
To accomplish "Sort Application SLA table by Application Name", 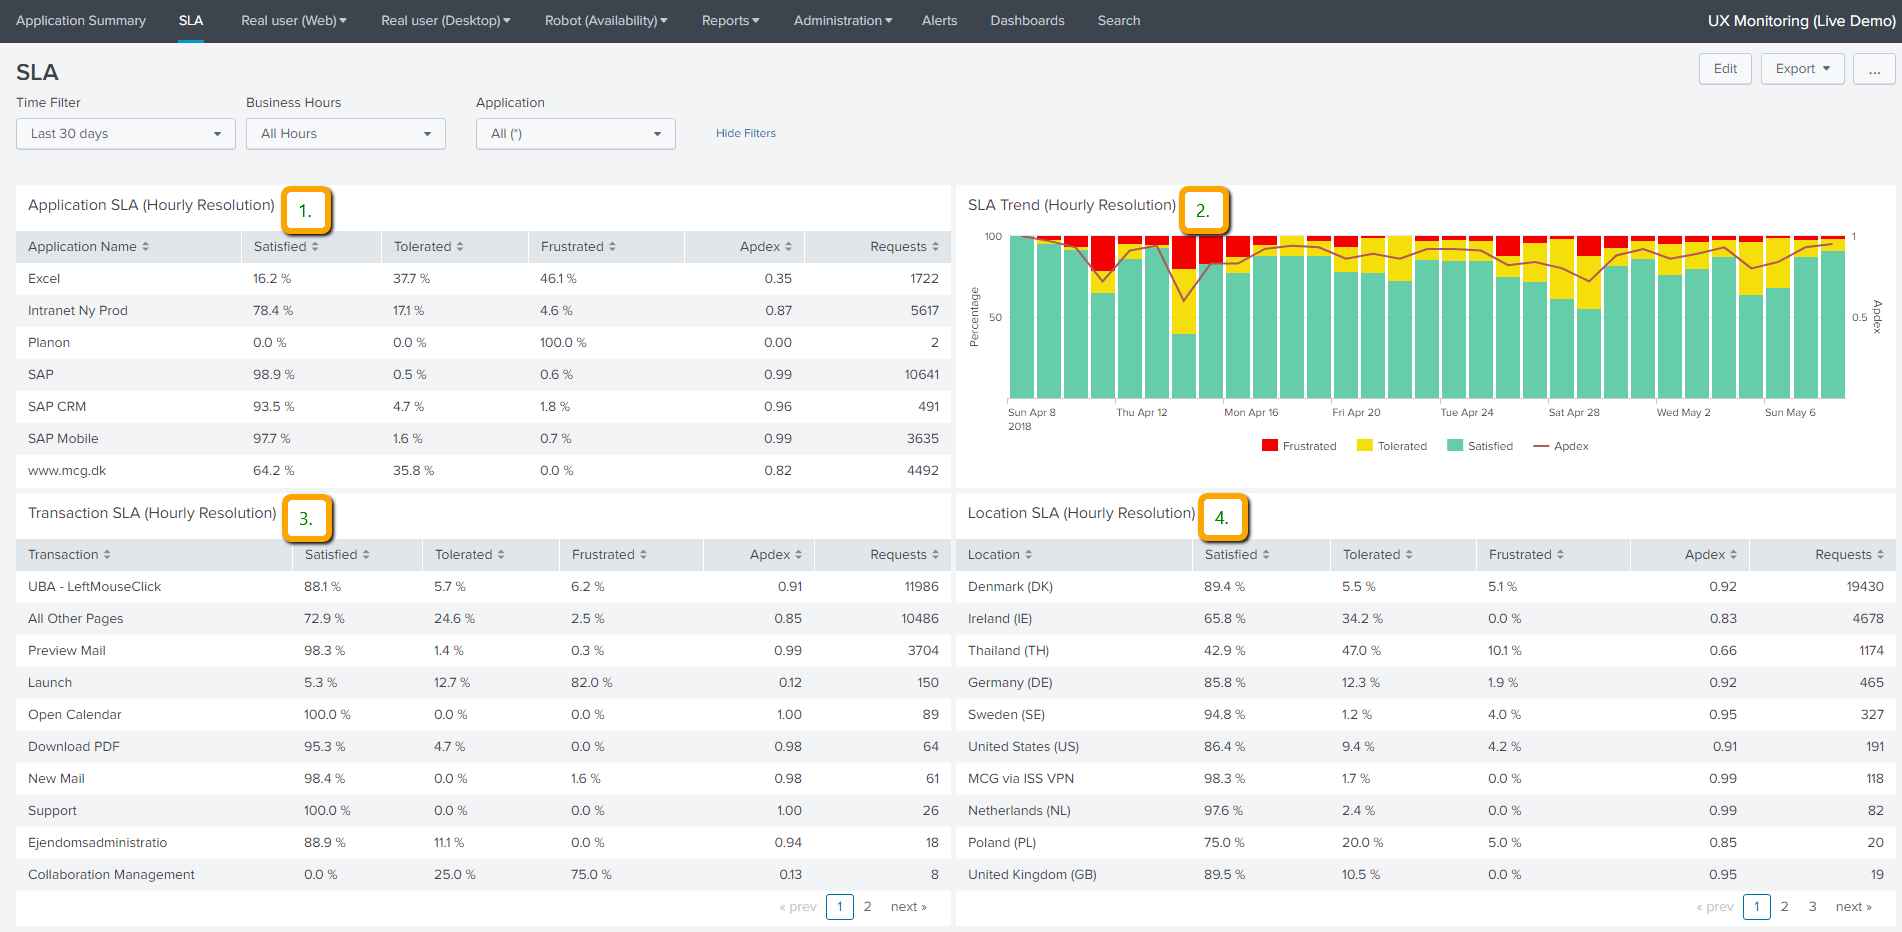I will pyautogui.click(x=88, y=247).
